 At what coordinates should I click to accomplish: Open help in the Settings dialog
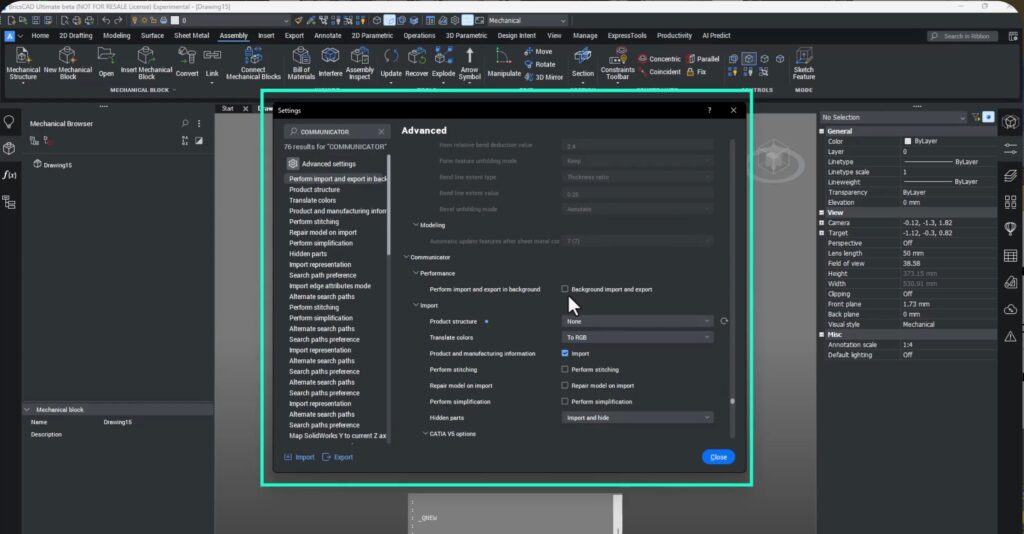pos(709,110)
